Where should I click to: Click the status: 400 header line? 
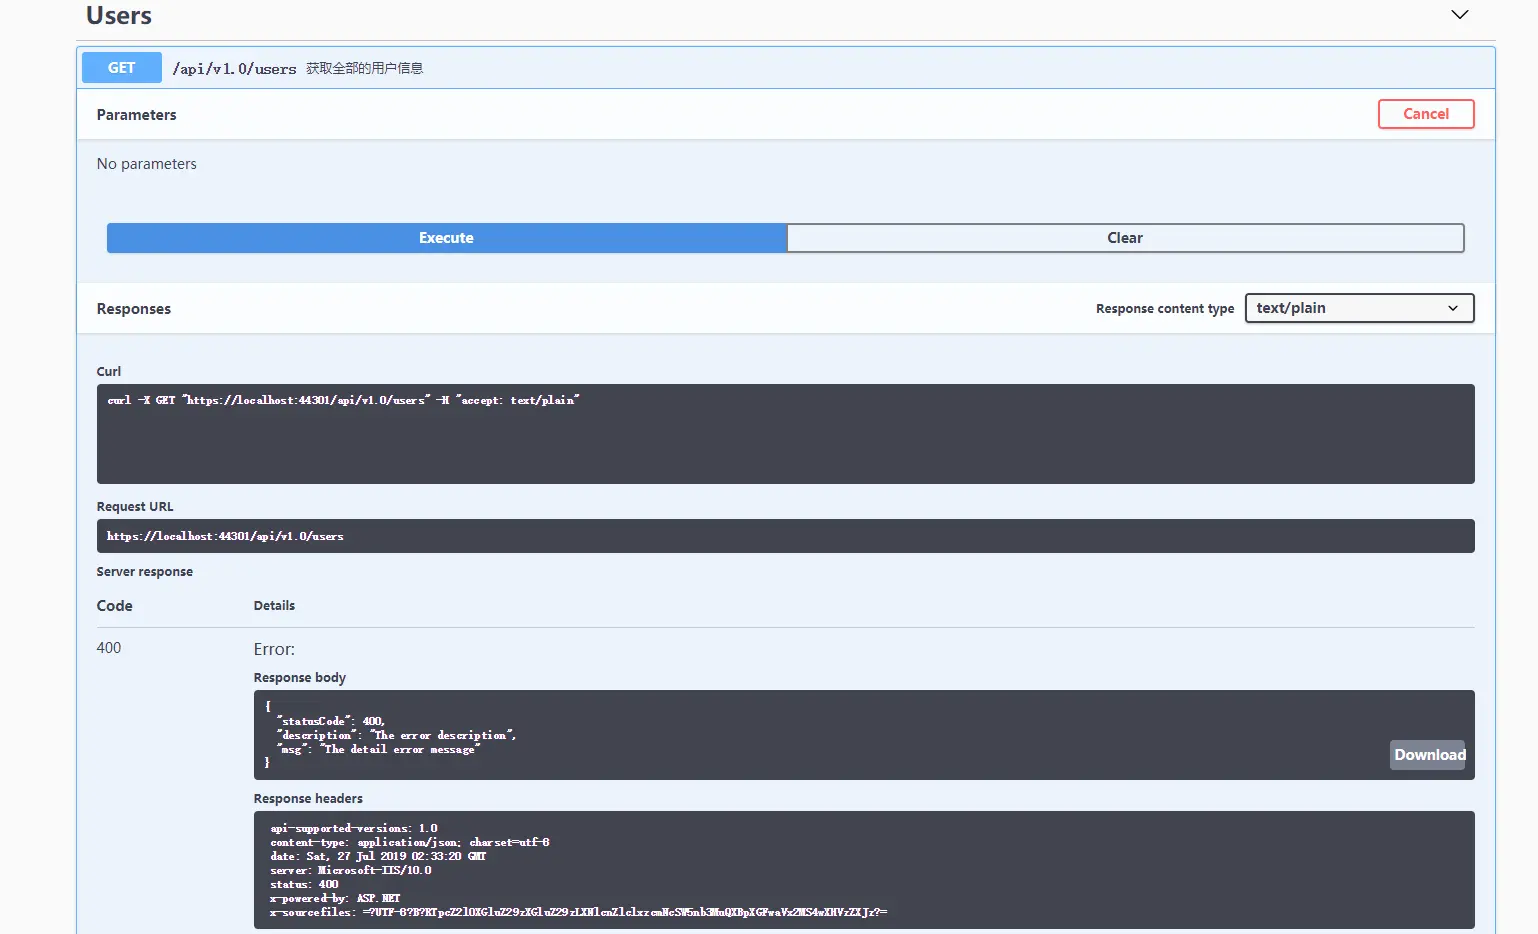[x=304, y=884]
